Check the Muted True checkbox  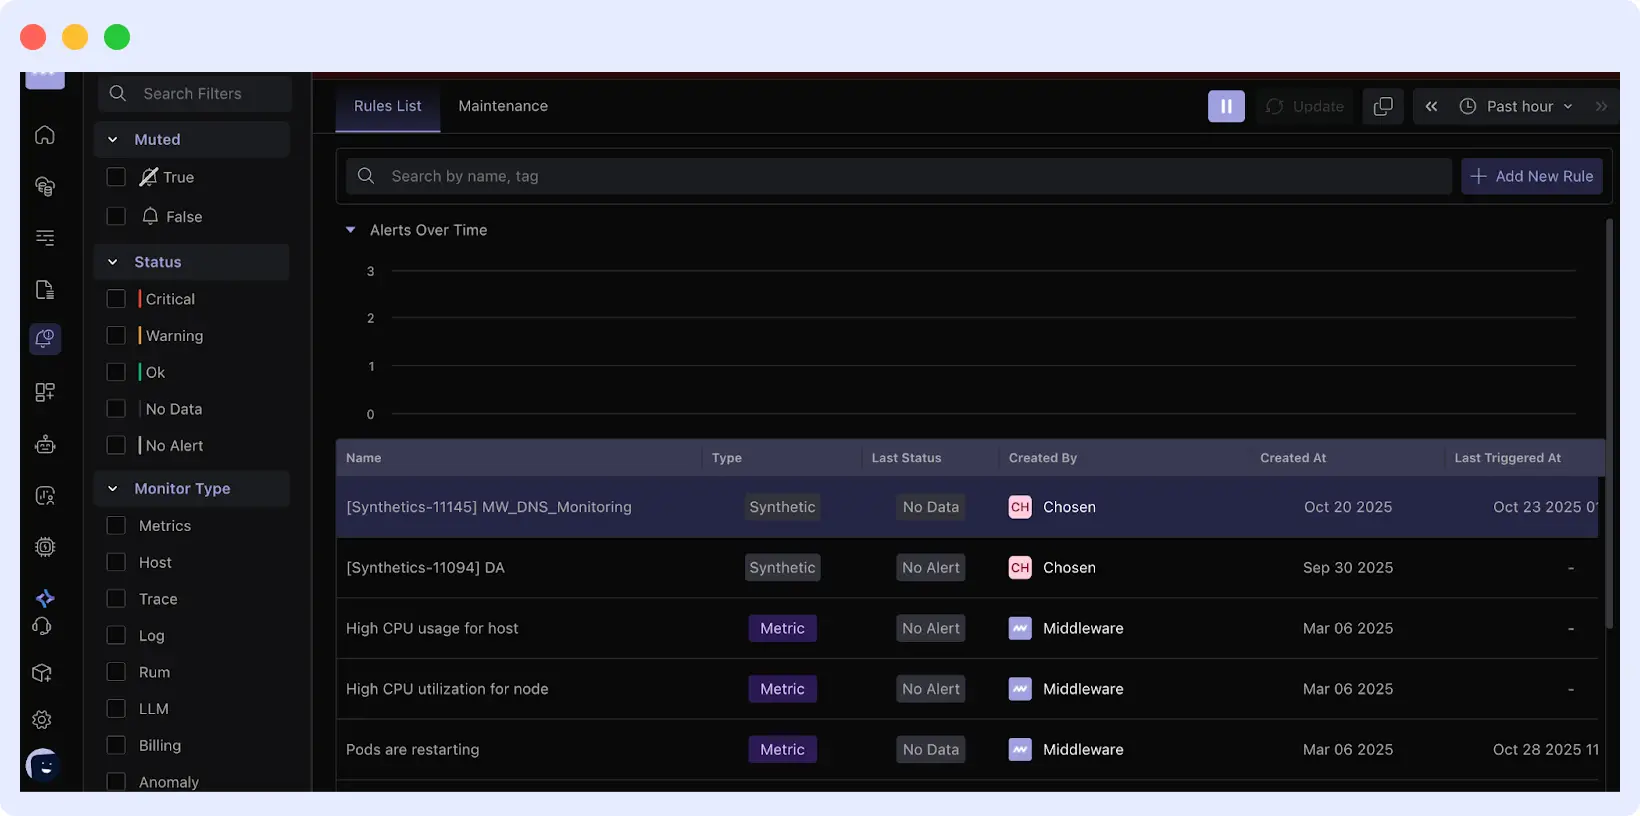click(x=116, y=177)
